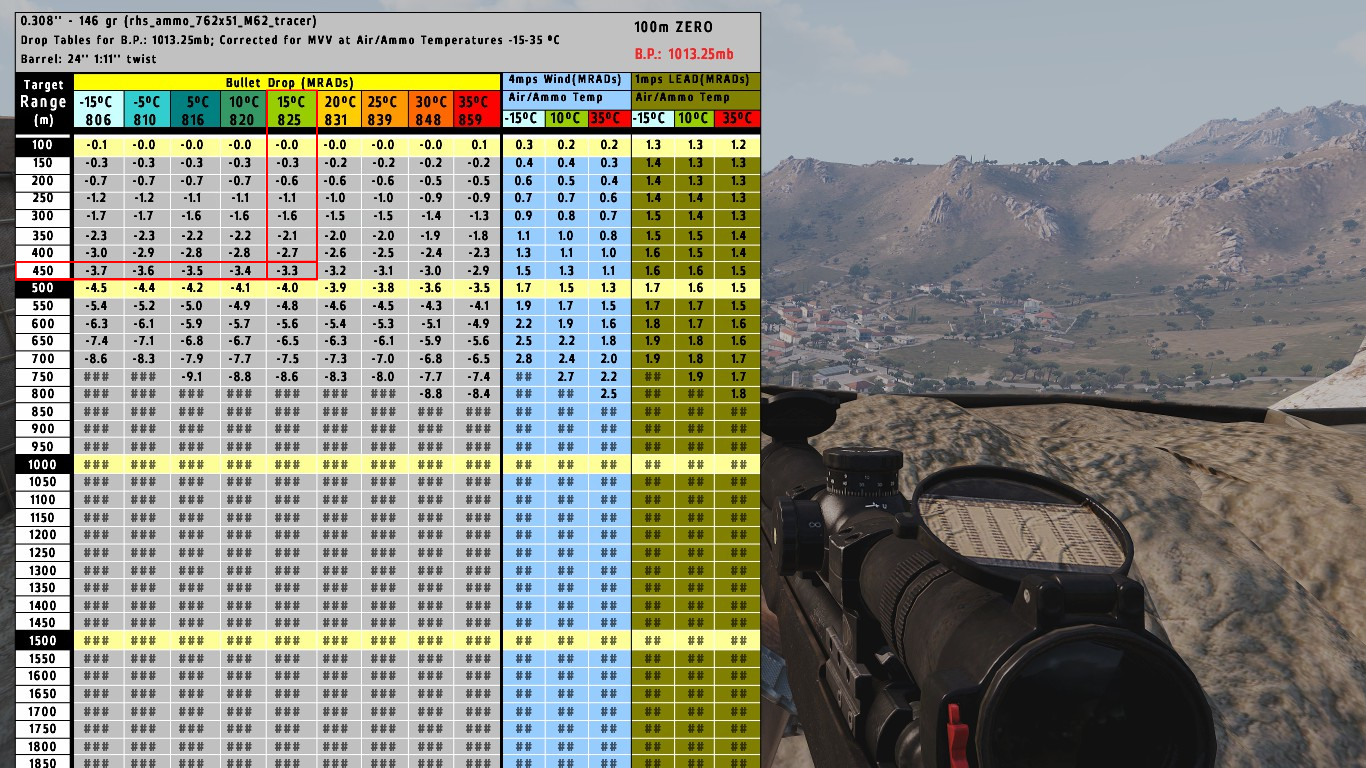The height and width of the screenshot is (768, 1366).
Task: Click the wind 10°C green header cell
Action: [566, 118]
